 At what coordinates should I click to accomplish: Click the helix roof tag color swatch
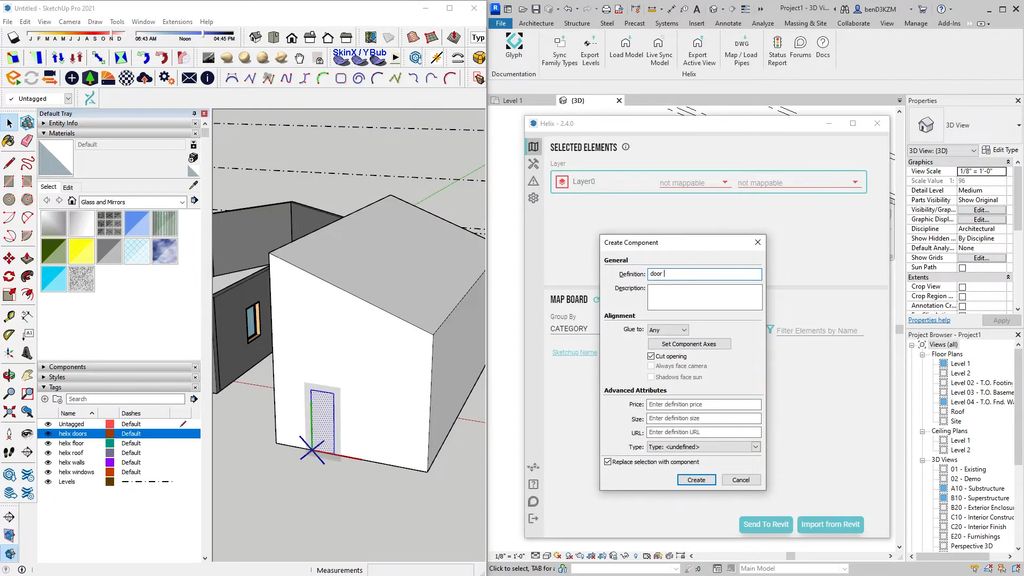110,453
